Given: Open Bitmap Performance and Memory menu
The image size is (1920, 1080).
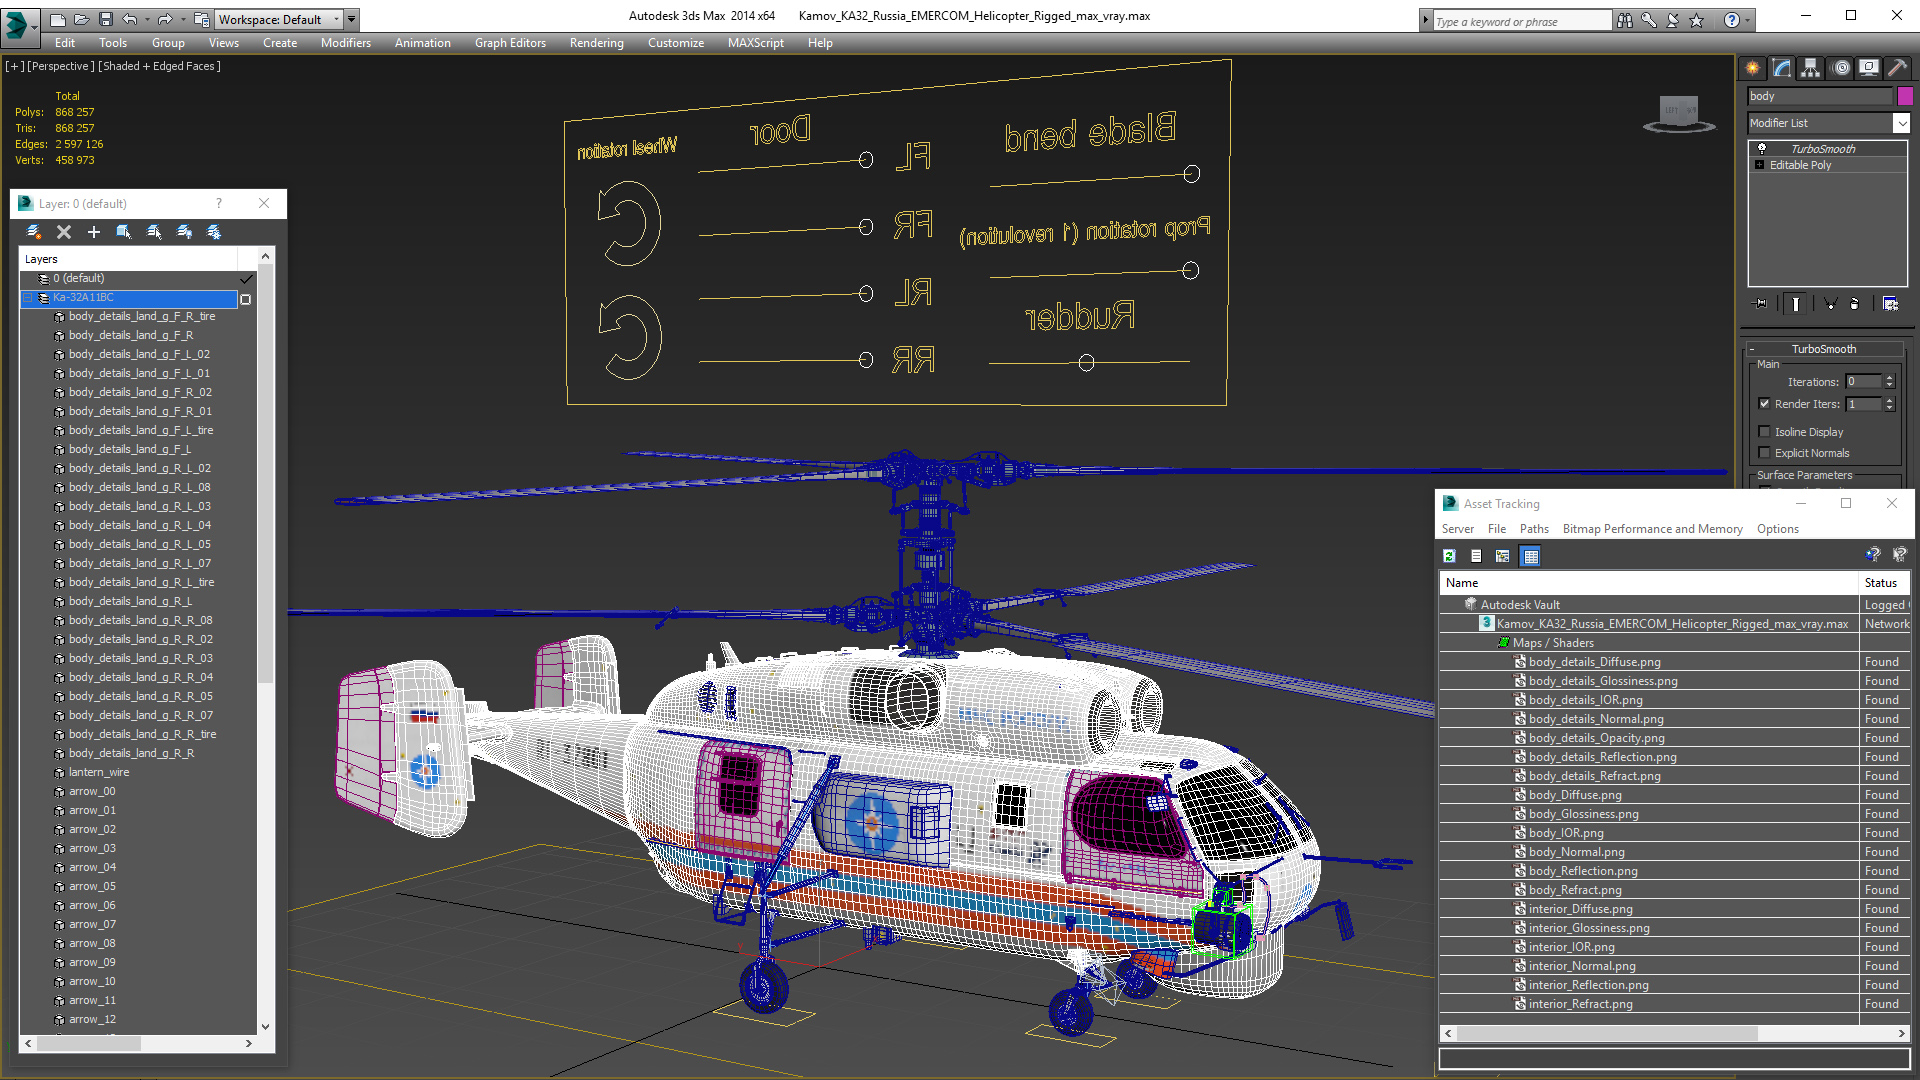Looking at the screenshot, I should click(1652, 529).
